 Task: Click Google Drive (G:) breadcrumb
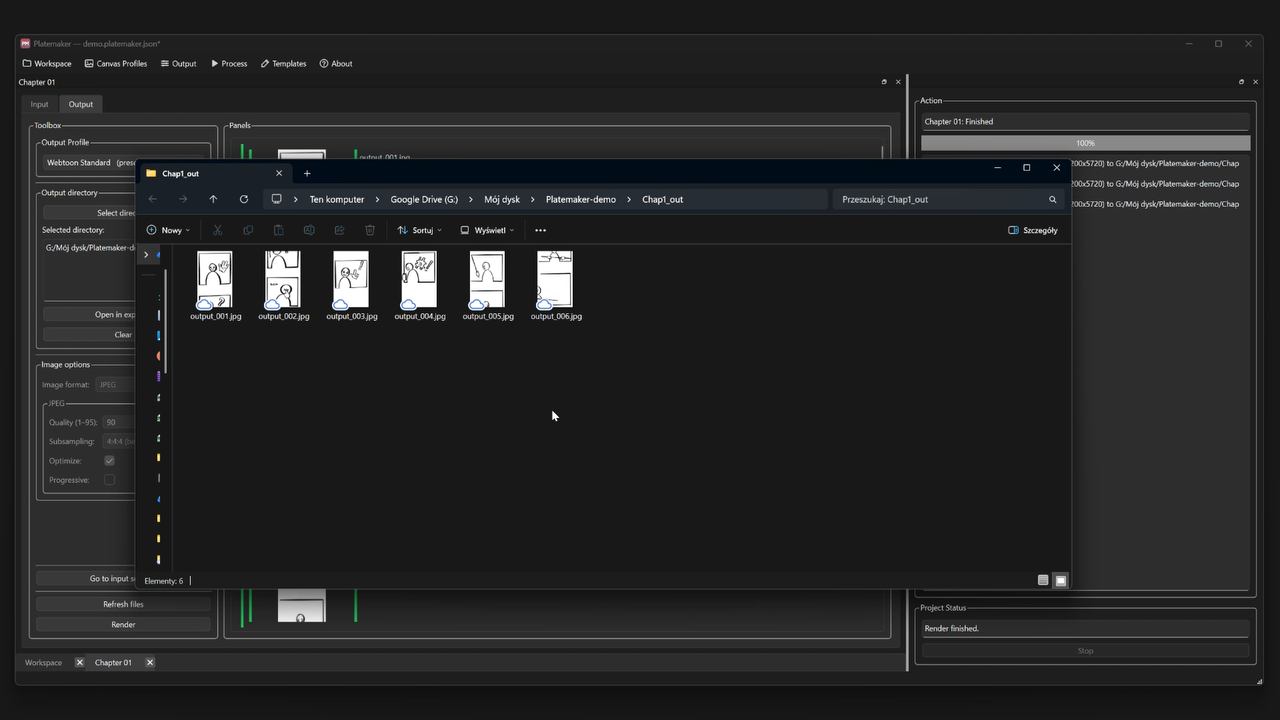424,199
